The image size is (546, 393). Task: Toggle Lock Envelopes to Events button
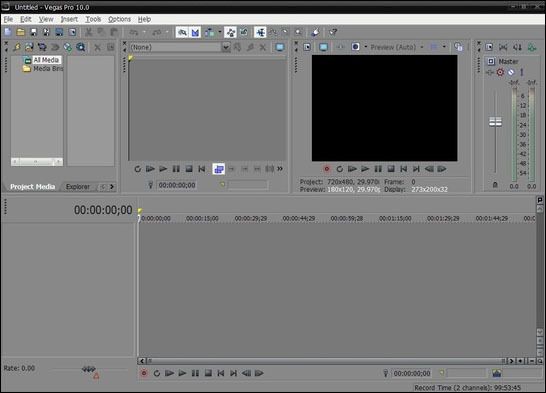(x=230, y=32)
